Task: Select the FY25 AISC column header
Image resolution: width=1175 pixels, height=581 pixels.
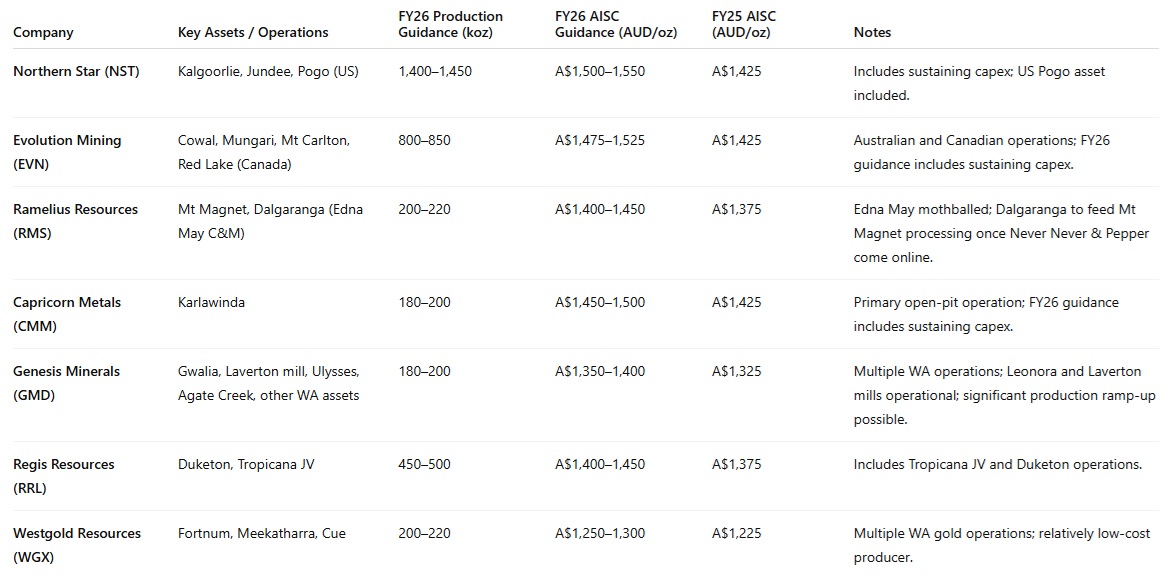Action: pos(744,24)
